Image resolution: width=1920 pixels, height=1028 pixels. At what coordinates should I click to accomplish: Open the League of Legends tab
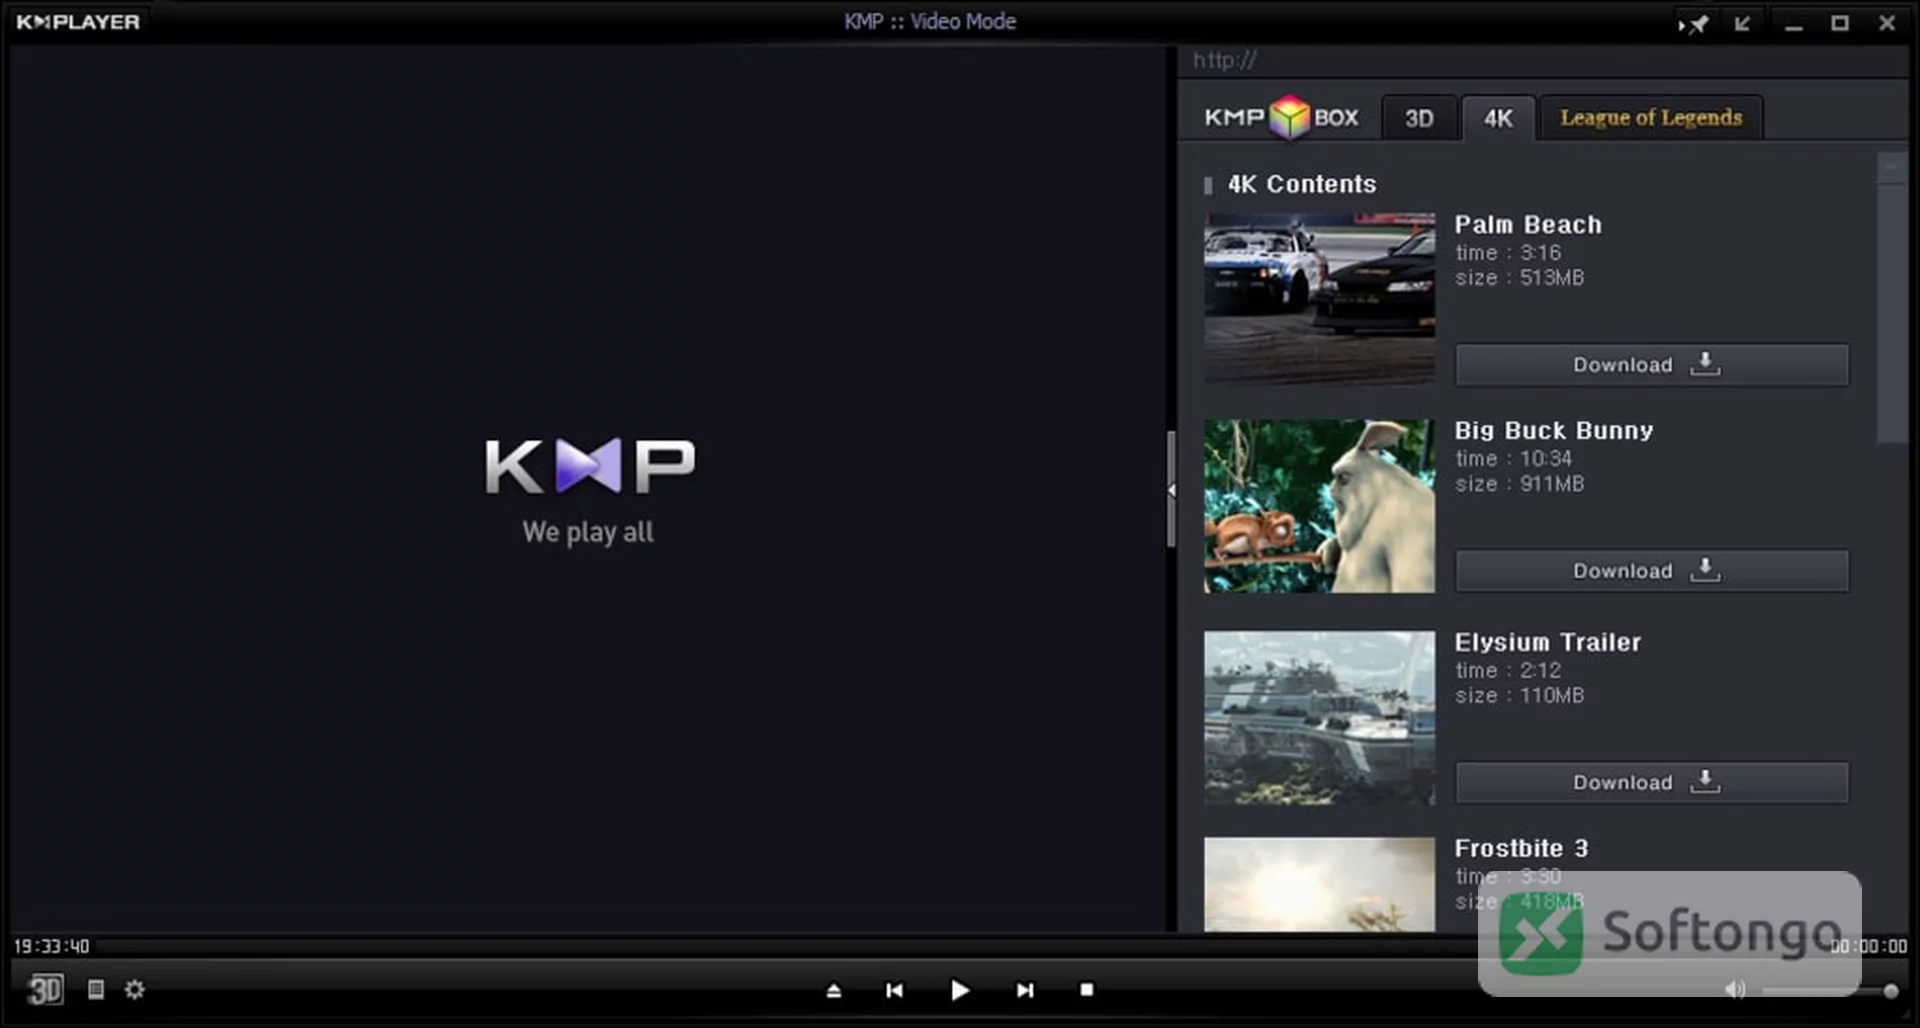click(x=1651, y=118)
